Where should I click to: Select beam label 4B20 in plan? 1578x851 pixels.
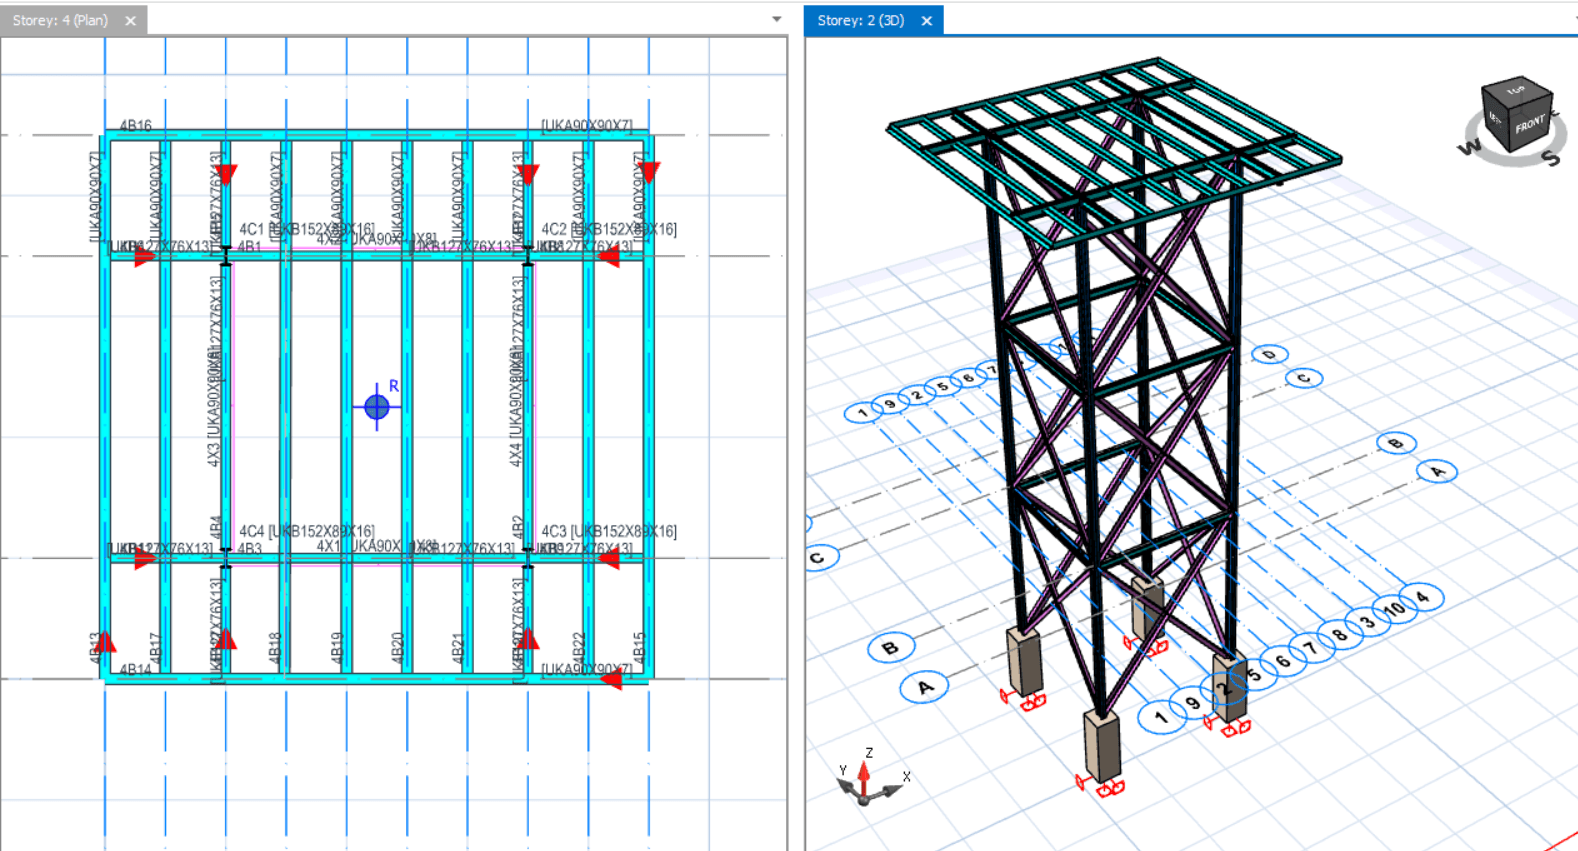pyautogui.click(x=397, y=646)
